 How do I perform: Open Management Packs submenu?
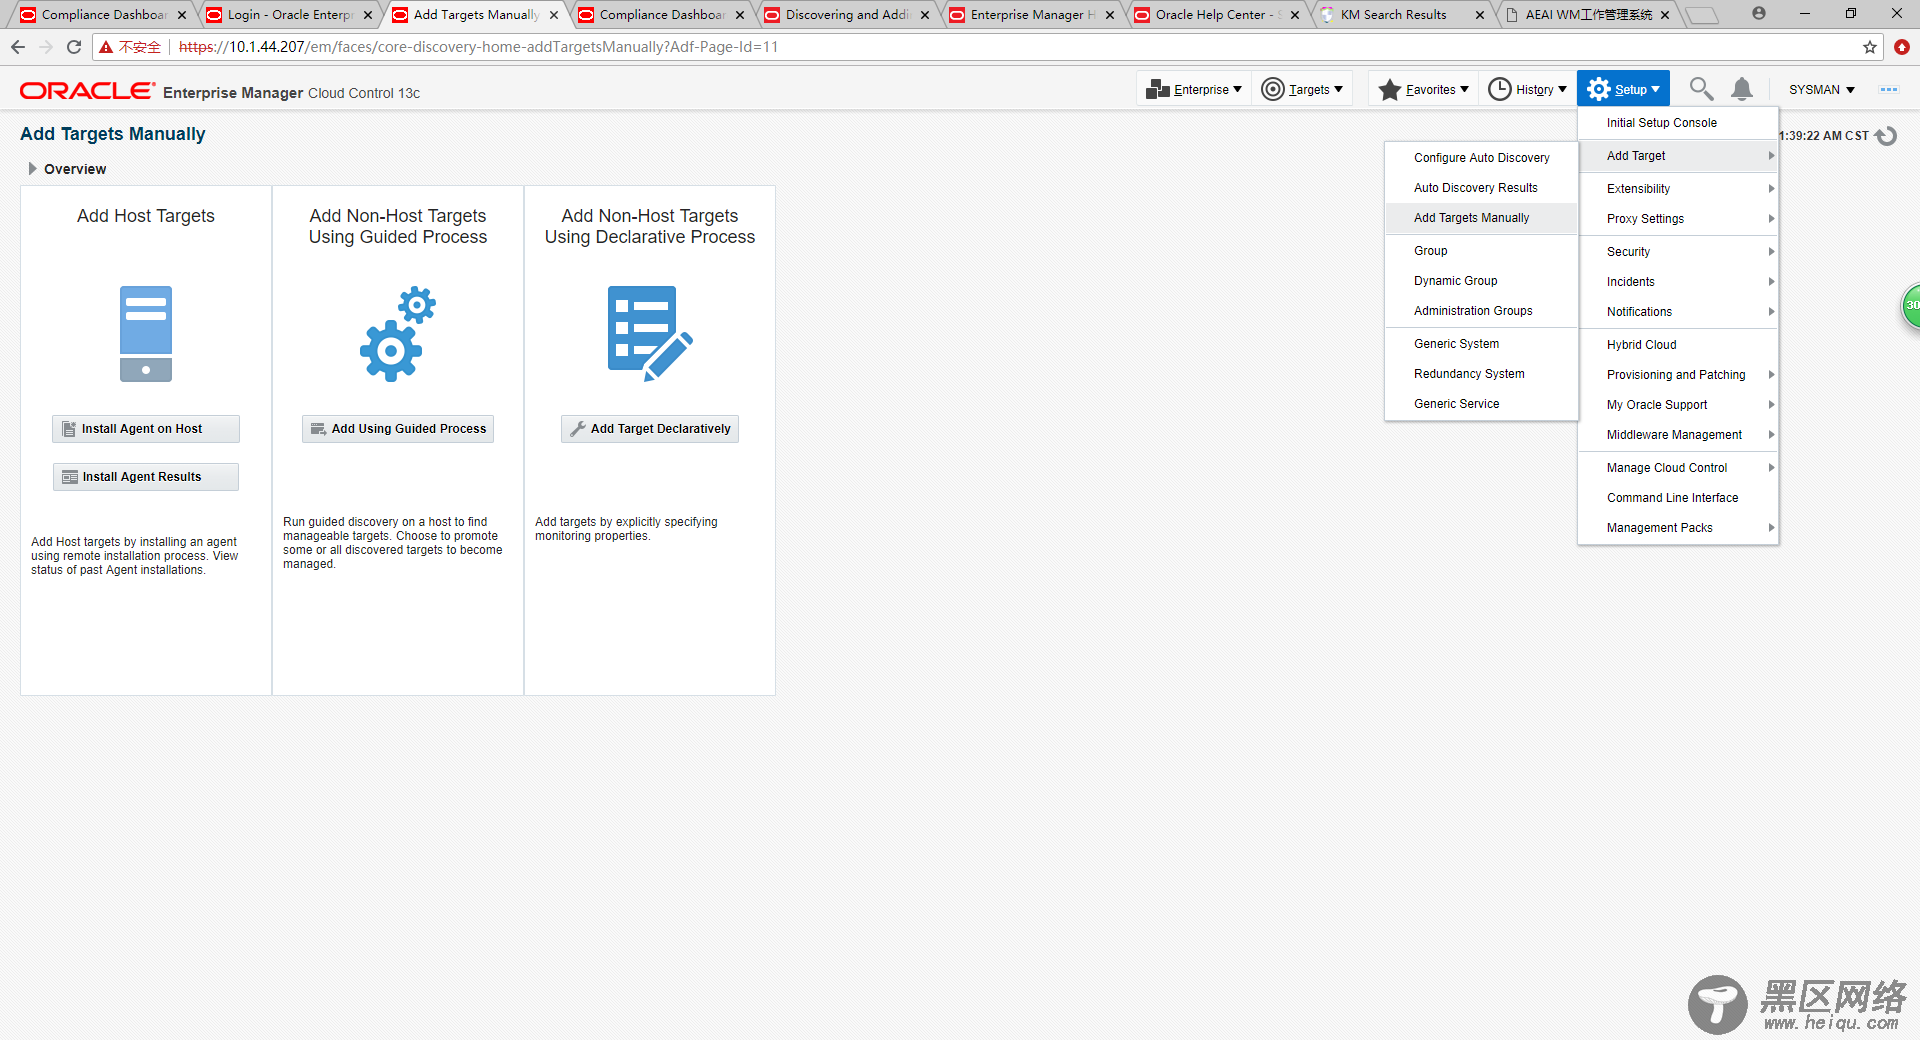point(1678,528)
